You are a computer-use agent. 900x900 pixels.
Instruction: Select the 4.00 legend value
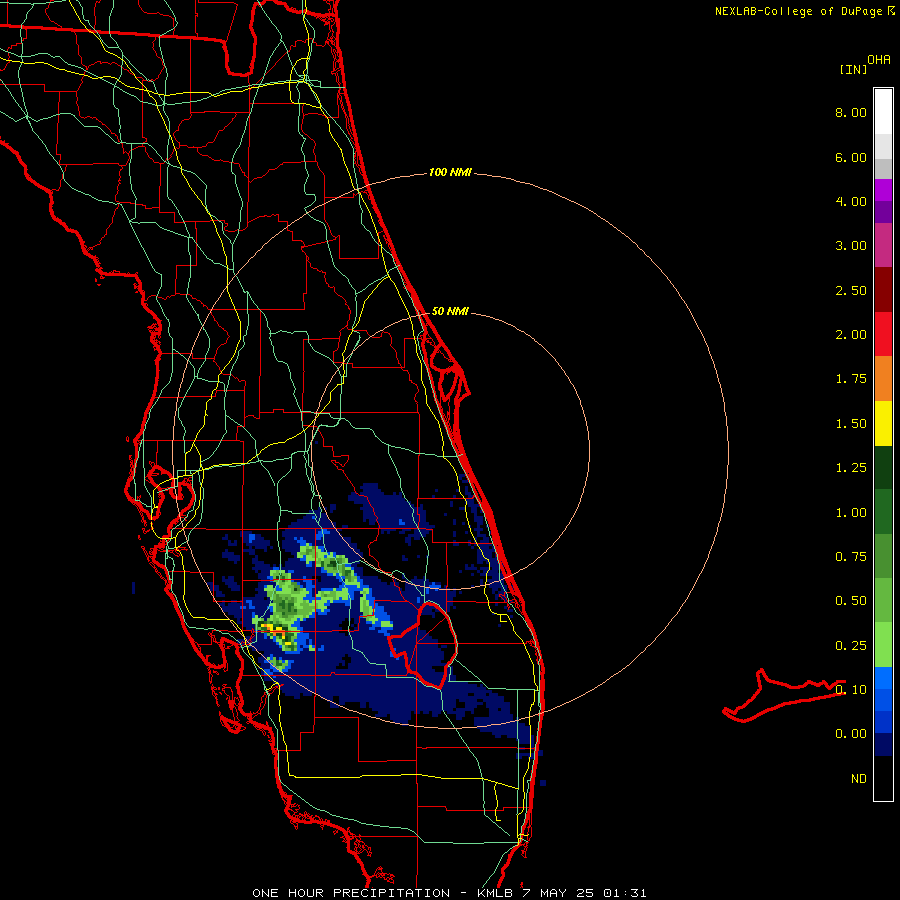851,201
